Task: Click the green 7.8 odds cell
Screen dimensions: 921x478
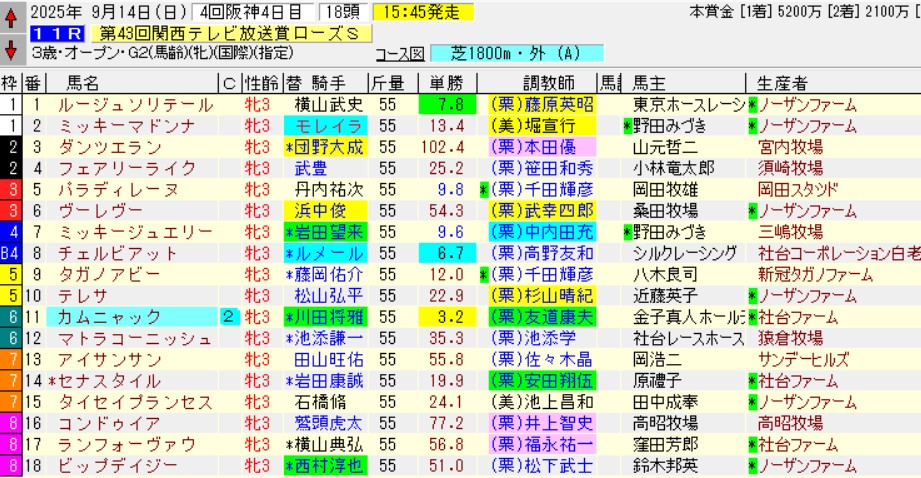Action: coord(441,104)
